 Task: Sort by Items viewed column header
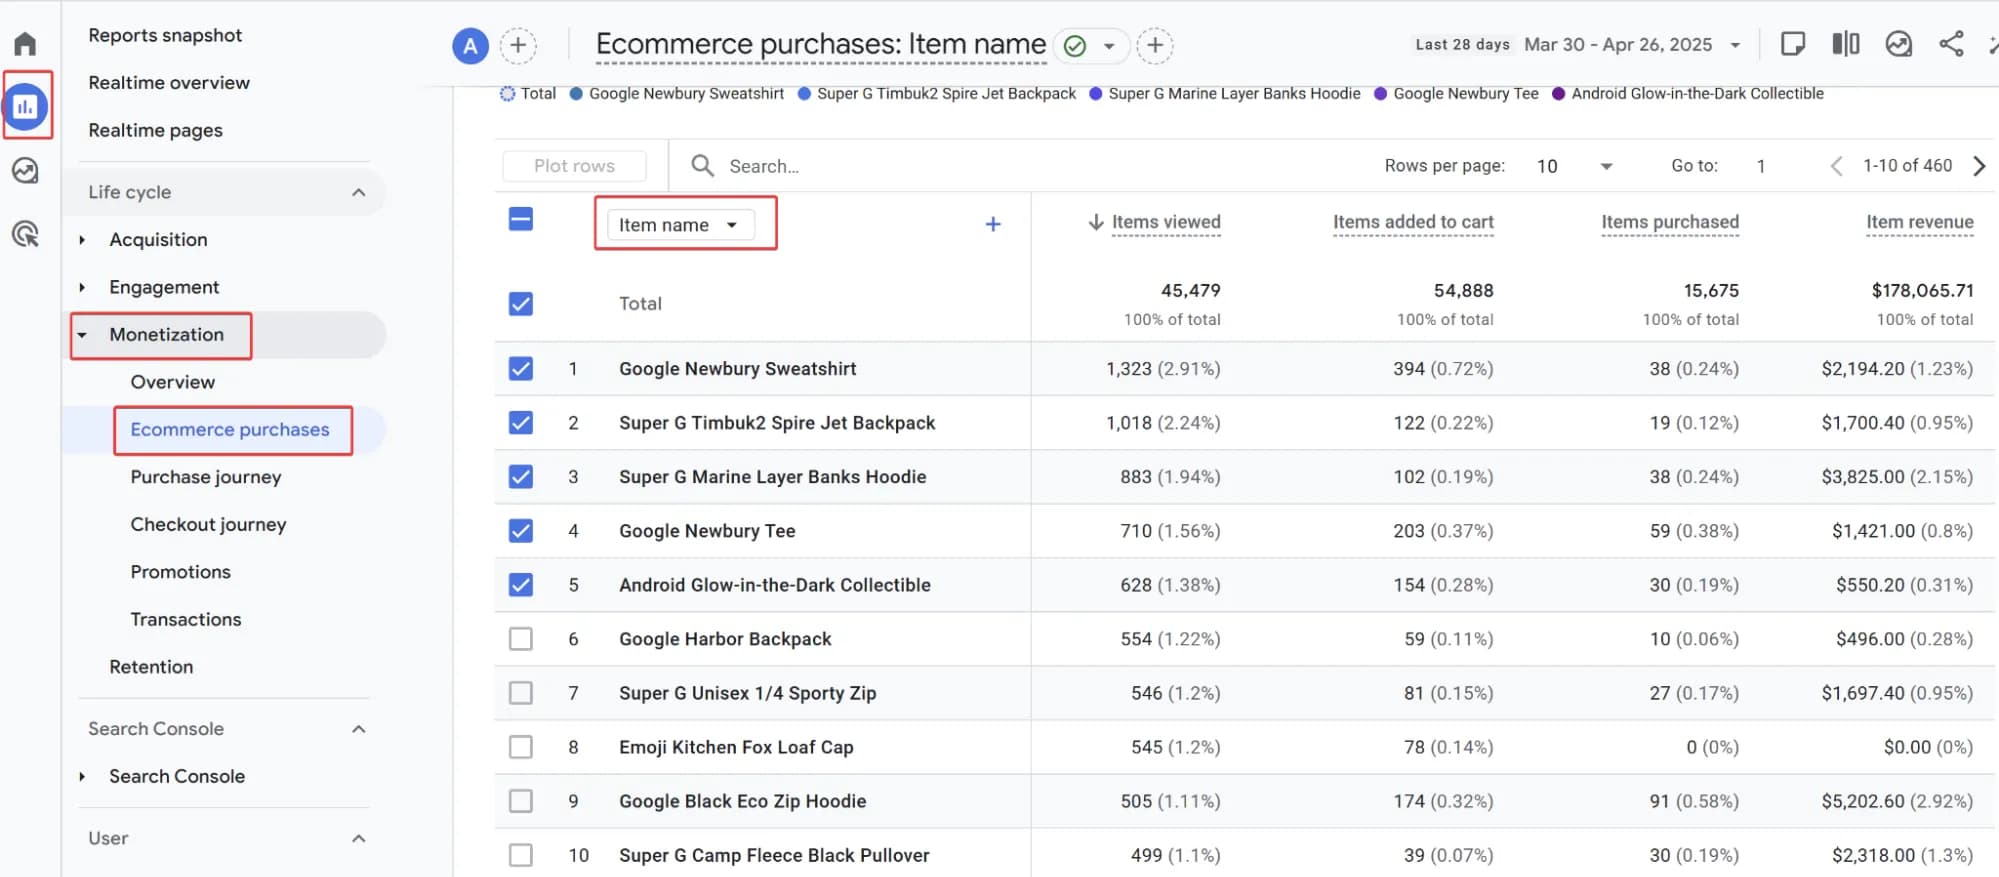pyautogui.click(x=1166, y=222)
